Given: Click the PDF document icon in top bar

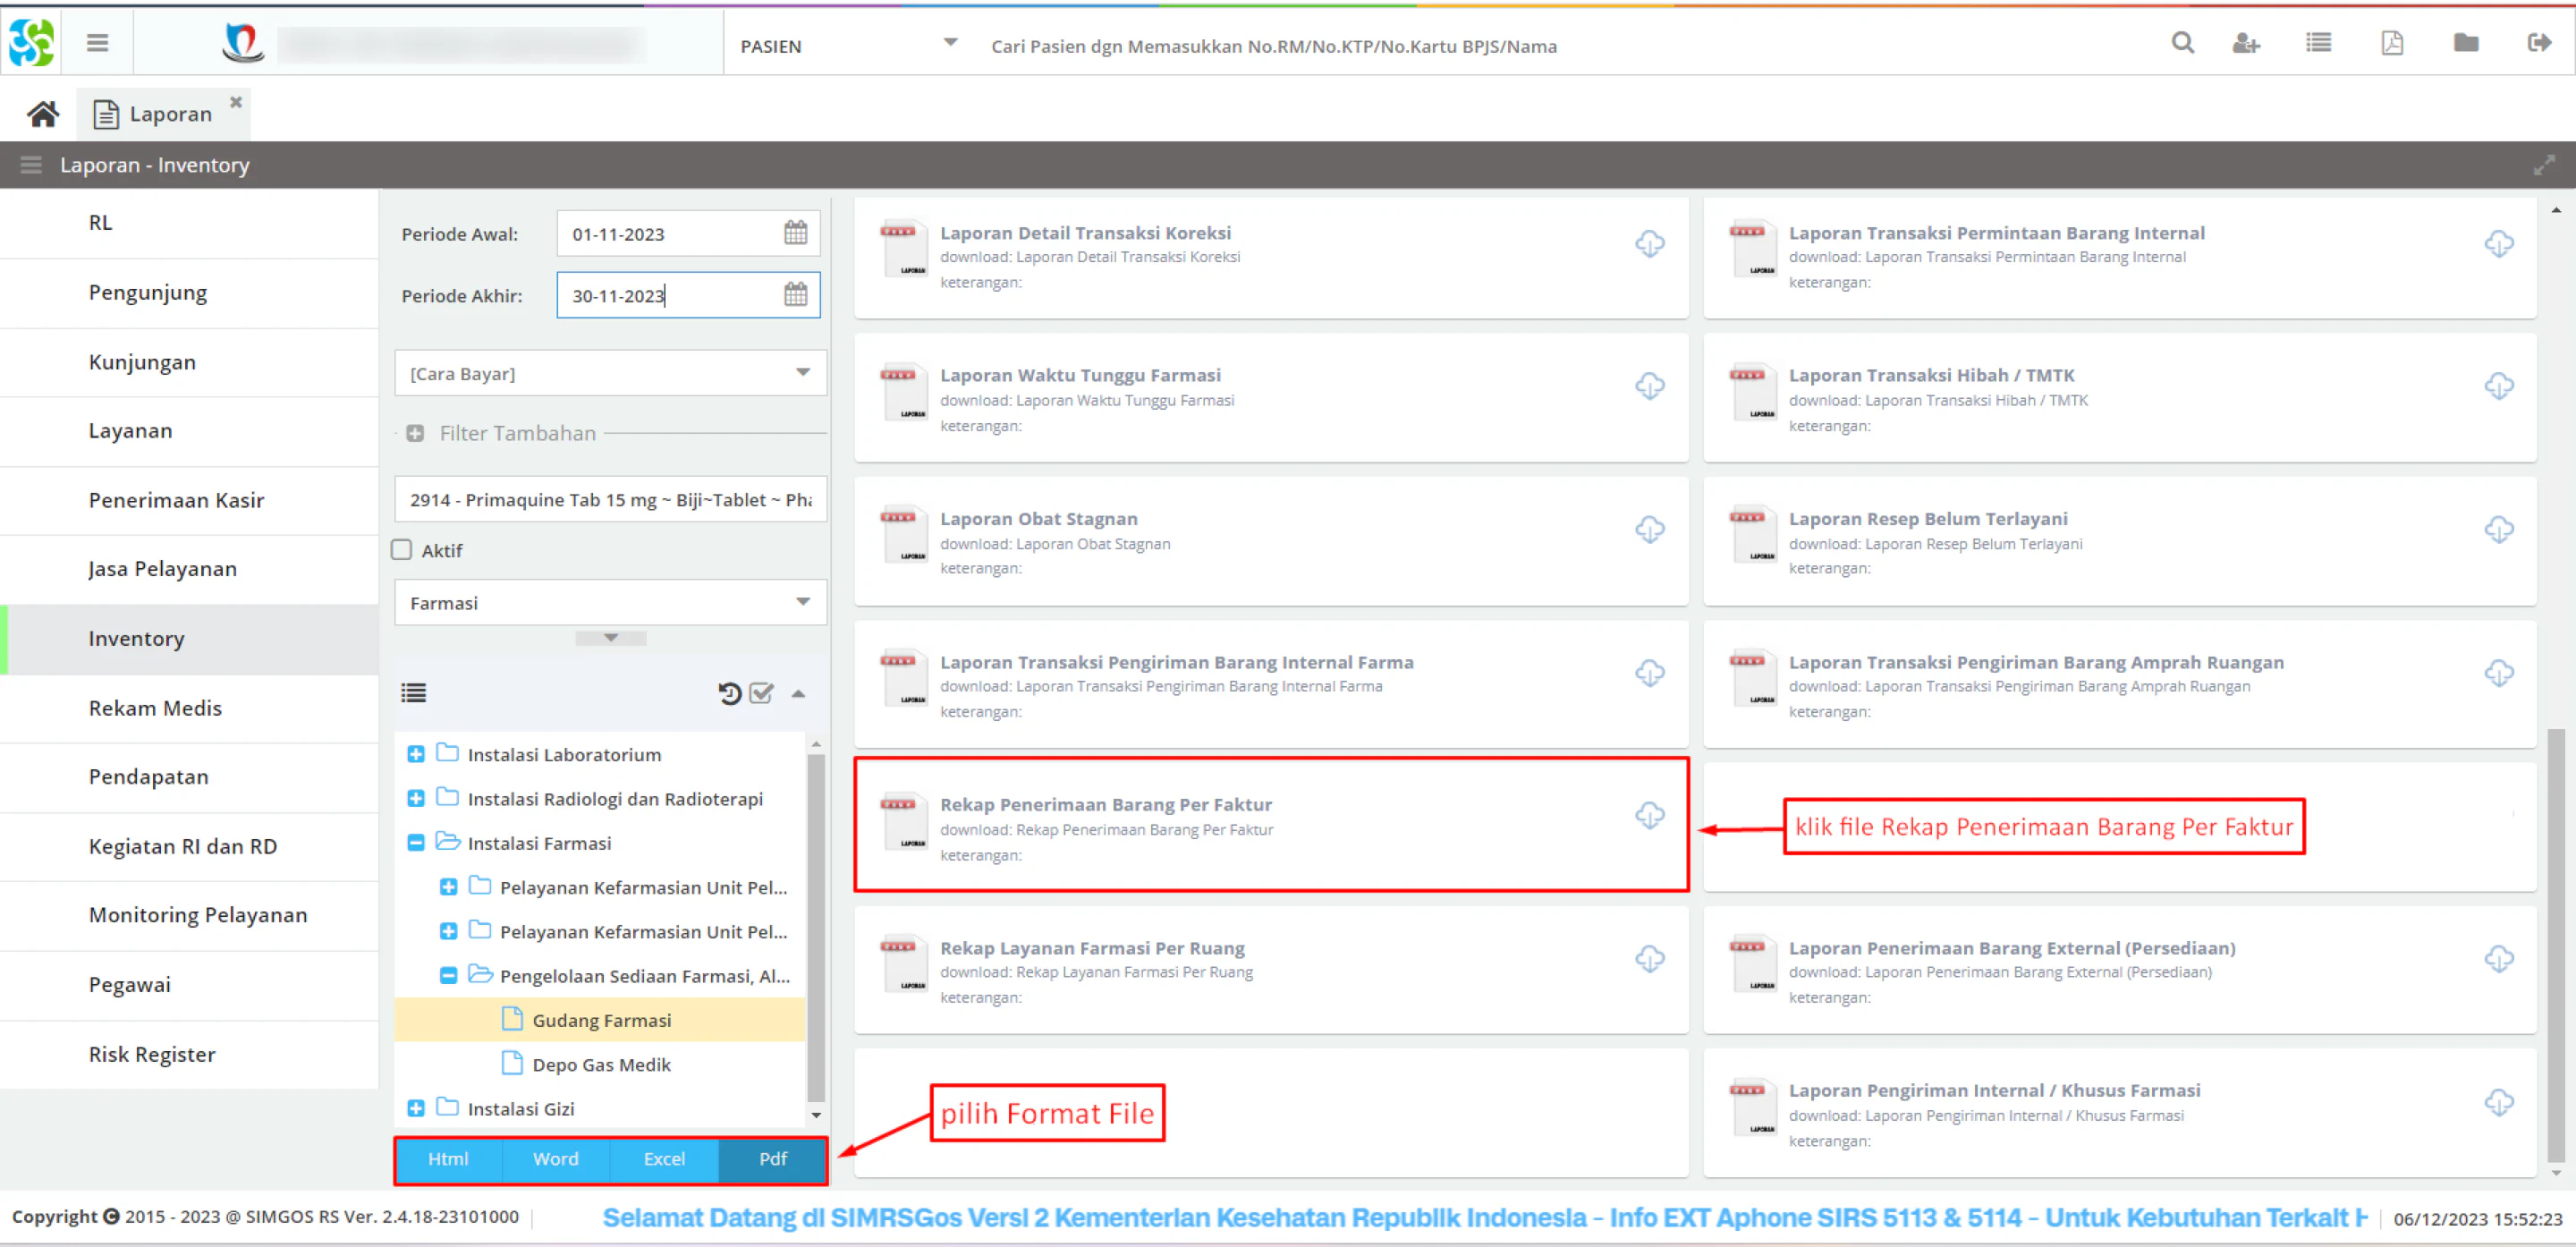Looking at the screenshot, I should click(x=2392, y=43).
